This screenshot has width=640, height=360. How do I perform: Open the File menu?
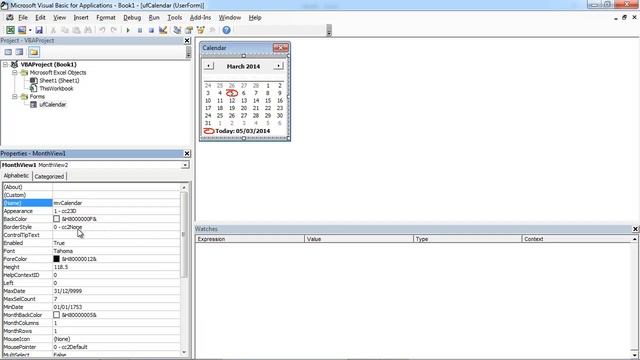(23, 18)
